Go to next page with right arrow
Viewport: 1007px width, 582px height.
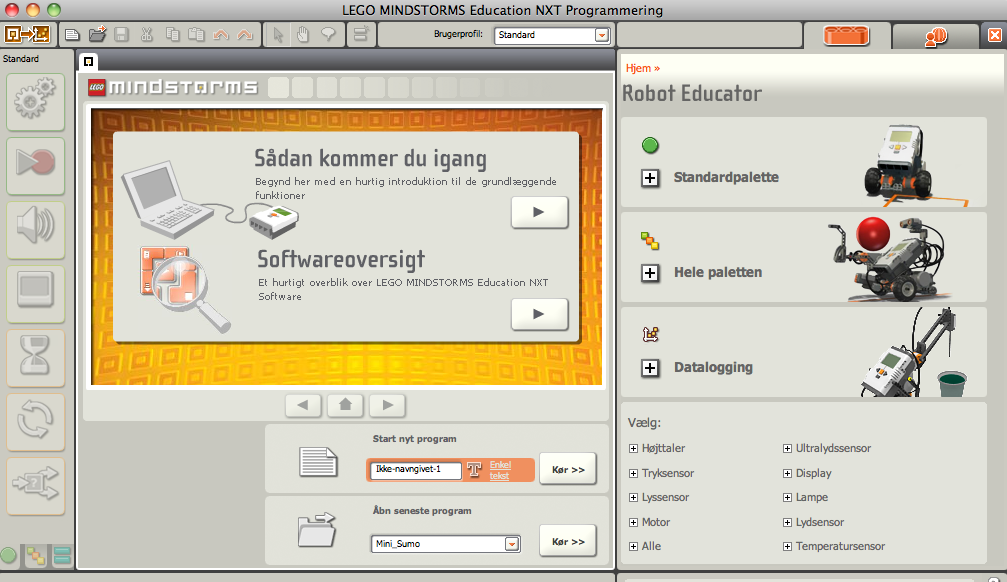click(388, 405)
